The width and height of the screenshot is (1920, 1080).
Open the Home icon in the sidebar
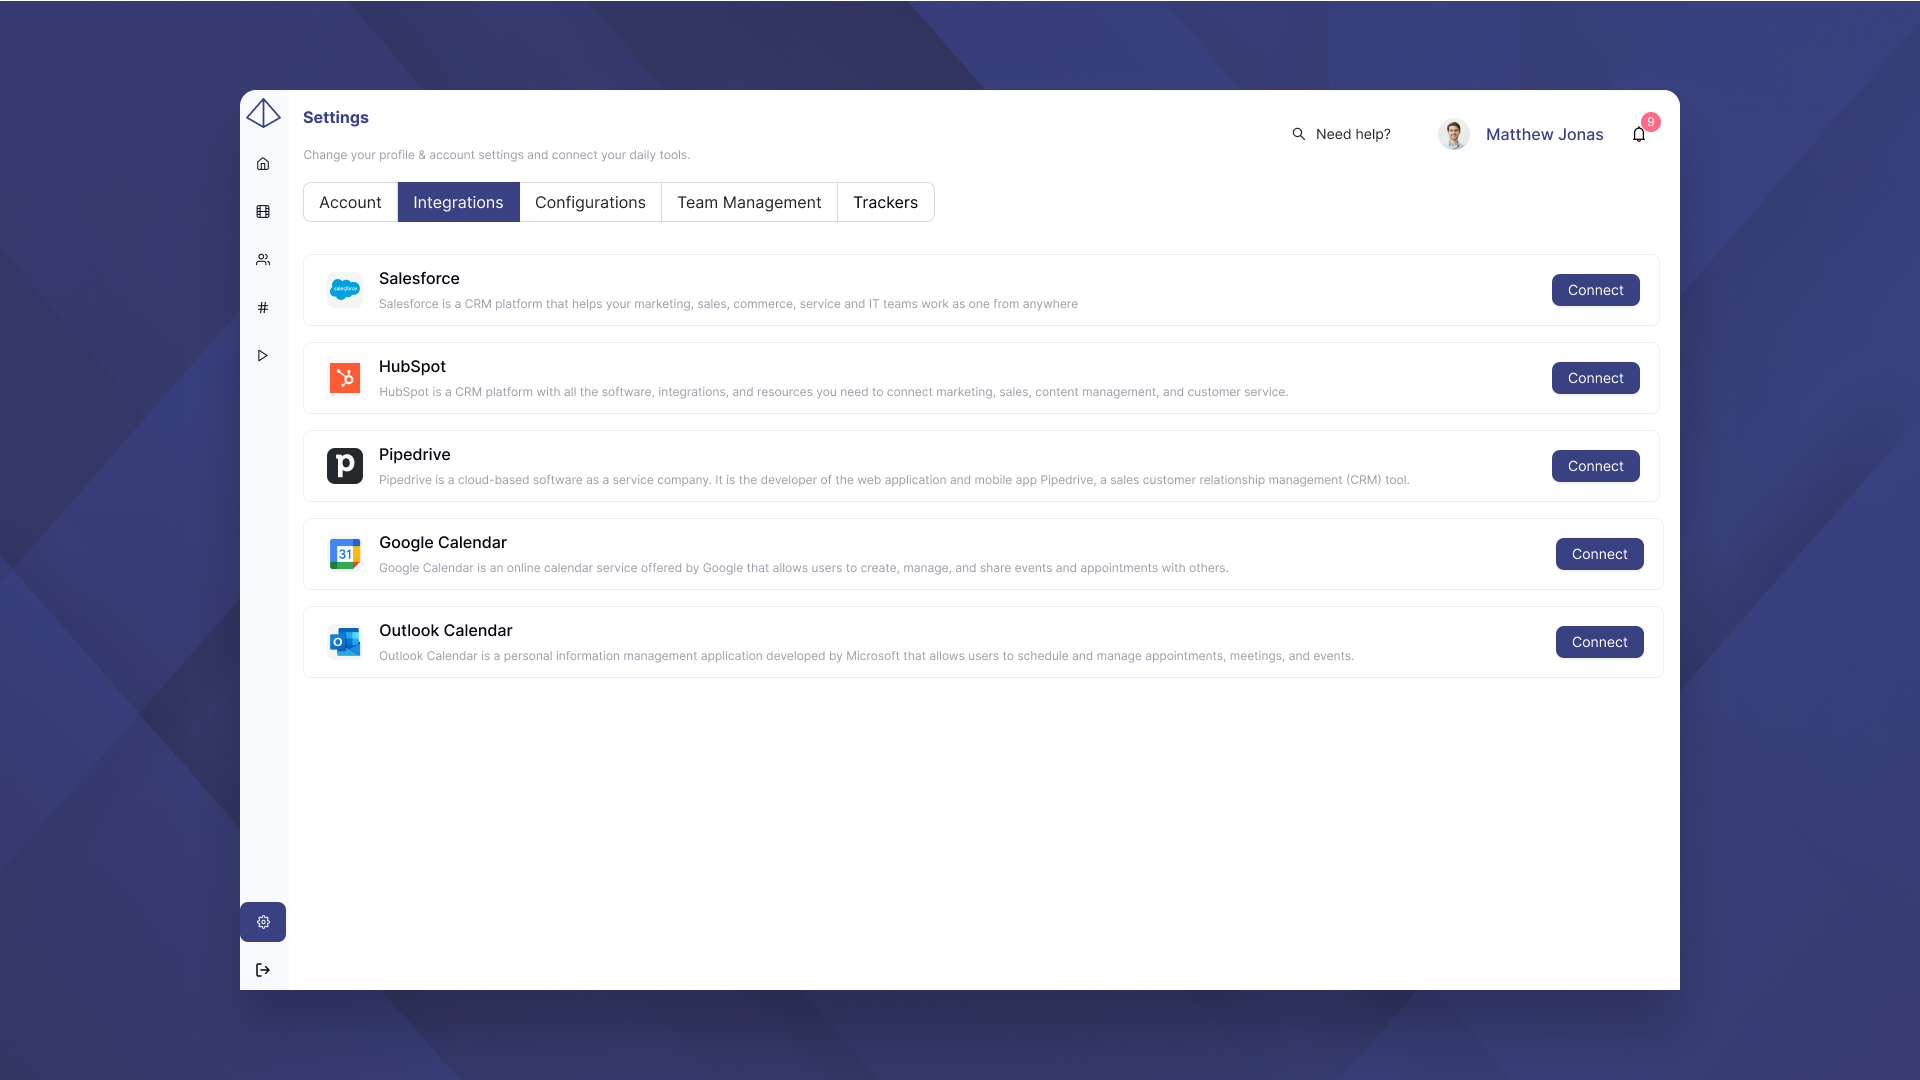coord(263,164)
